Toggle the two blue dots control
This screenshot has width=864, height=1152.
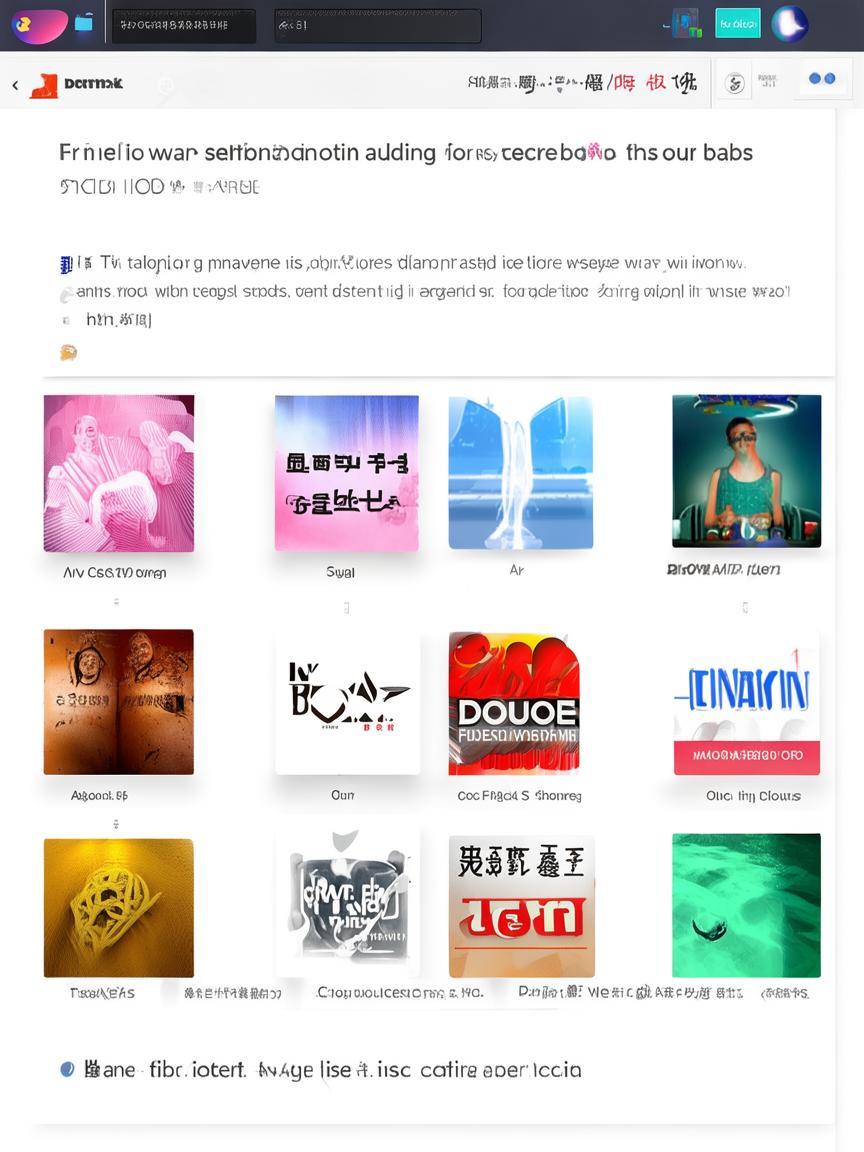(821, 79)
